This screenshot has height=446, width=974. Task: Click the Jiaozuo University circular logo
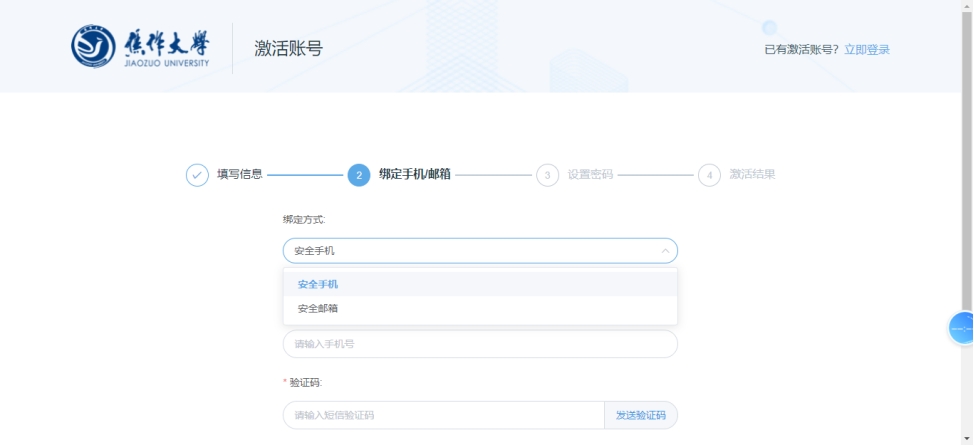tap(93, 47)
